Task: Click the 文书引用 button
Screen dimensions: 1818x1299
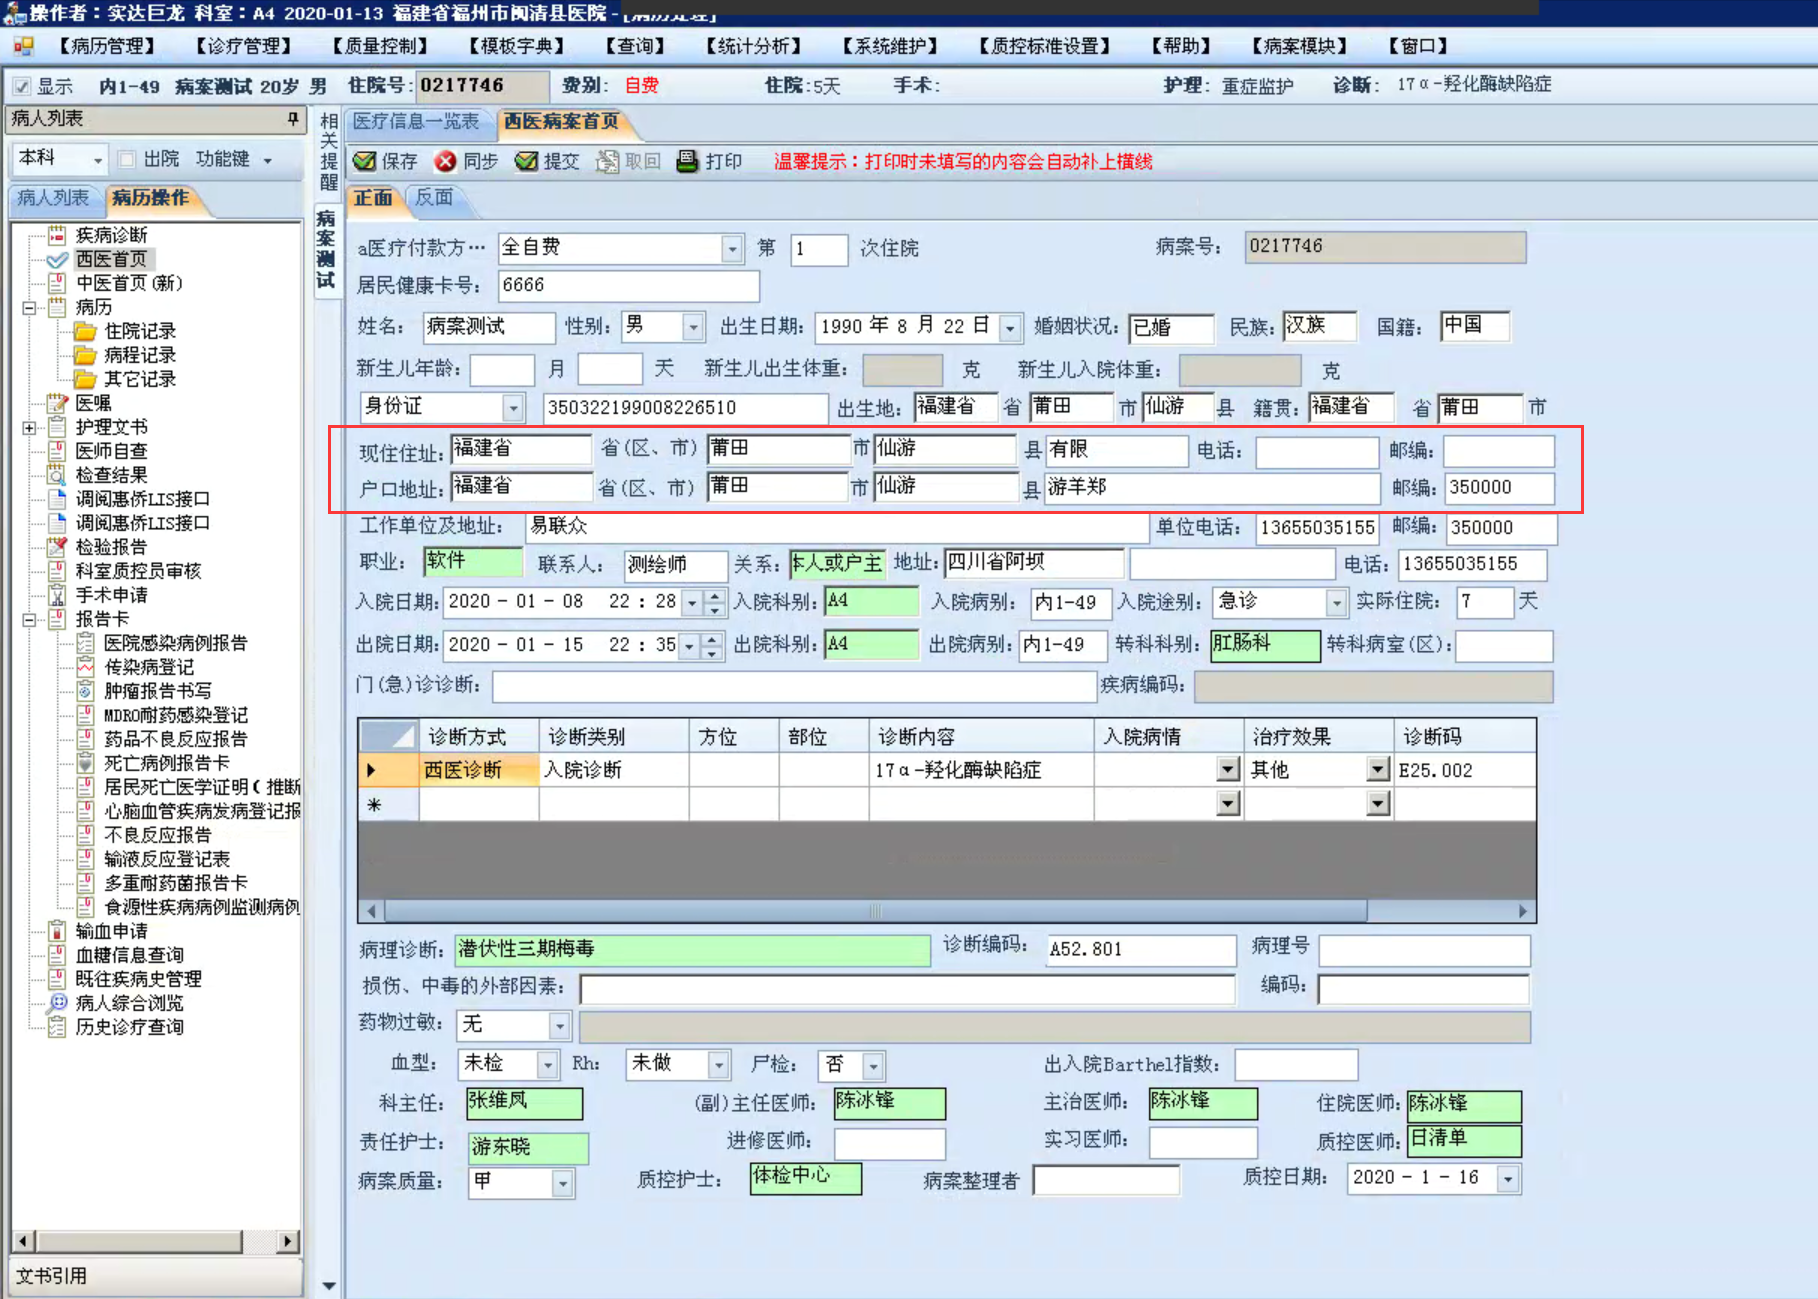Action: click(52, 1276)
